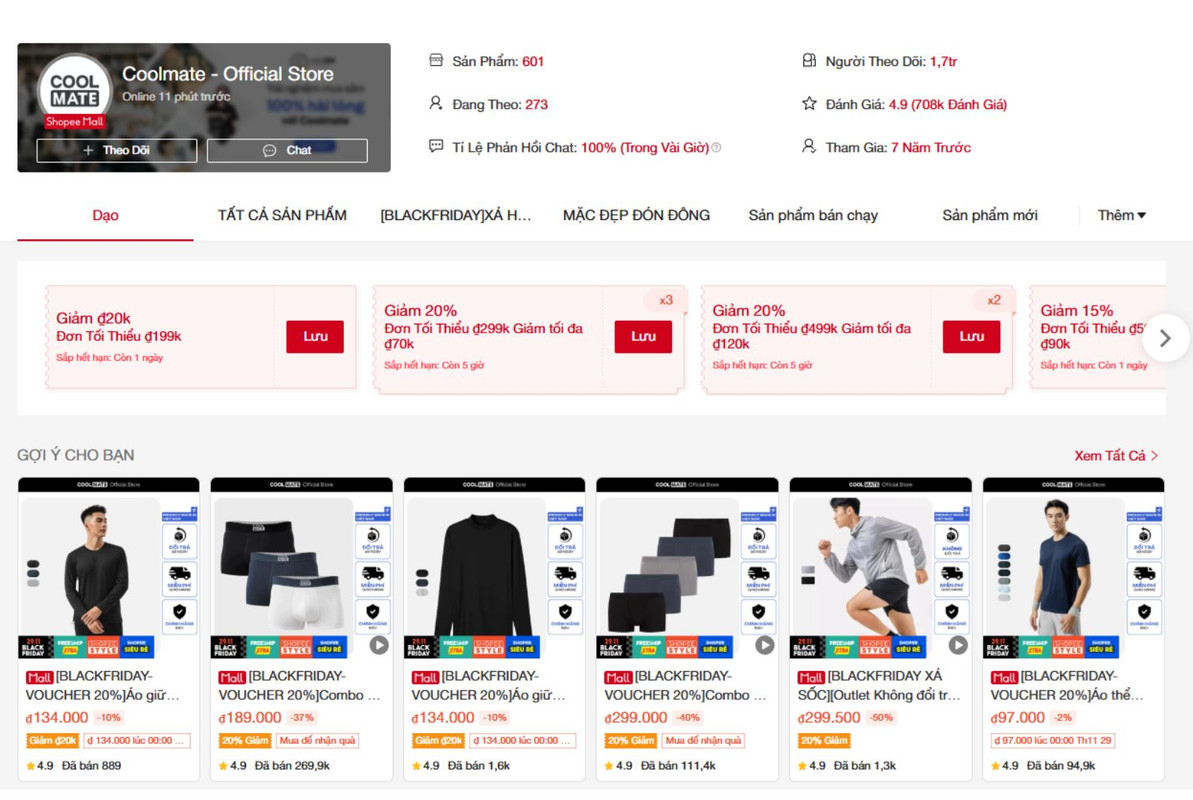
Task: Switch to TẤT CẢ SẢN PHẨM tab
Action: pos(282,215)
